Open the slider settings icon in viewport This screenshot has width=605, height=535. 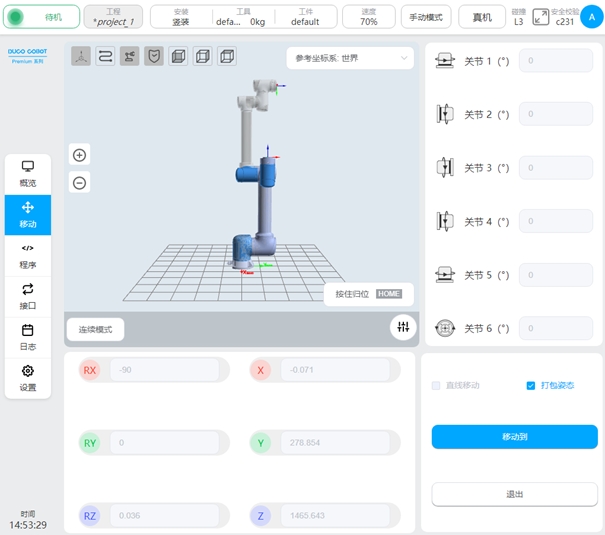point(403,327)
